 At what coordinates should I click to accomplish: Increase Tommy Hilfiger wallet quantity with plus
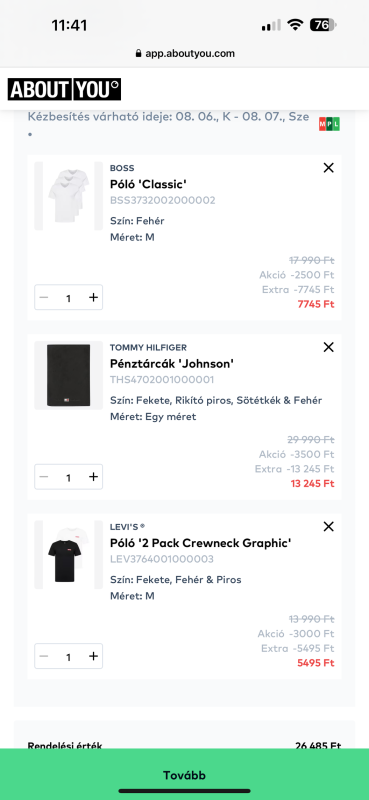click(x=93, y=477)
